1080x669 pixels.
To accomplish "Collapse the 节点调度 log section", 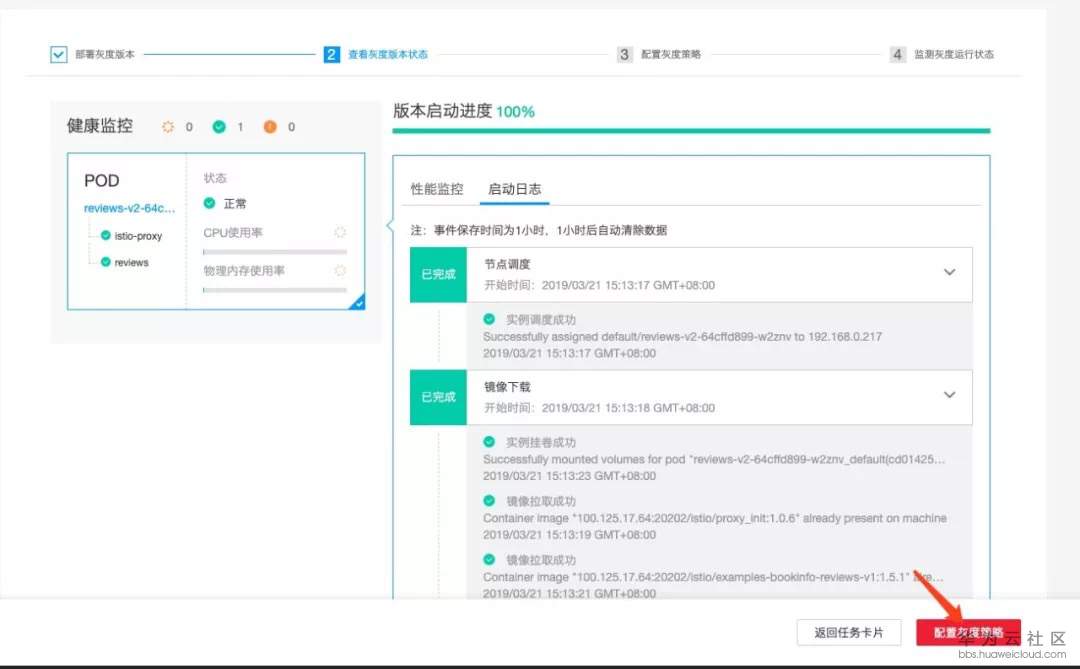I will pyautogui.click(x=949, y=272).
